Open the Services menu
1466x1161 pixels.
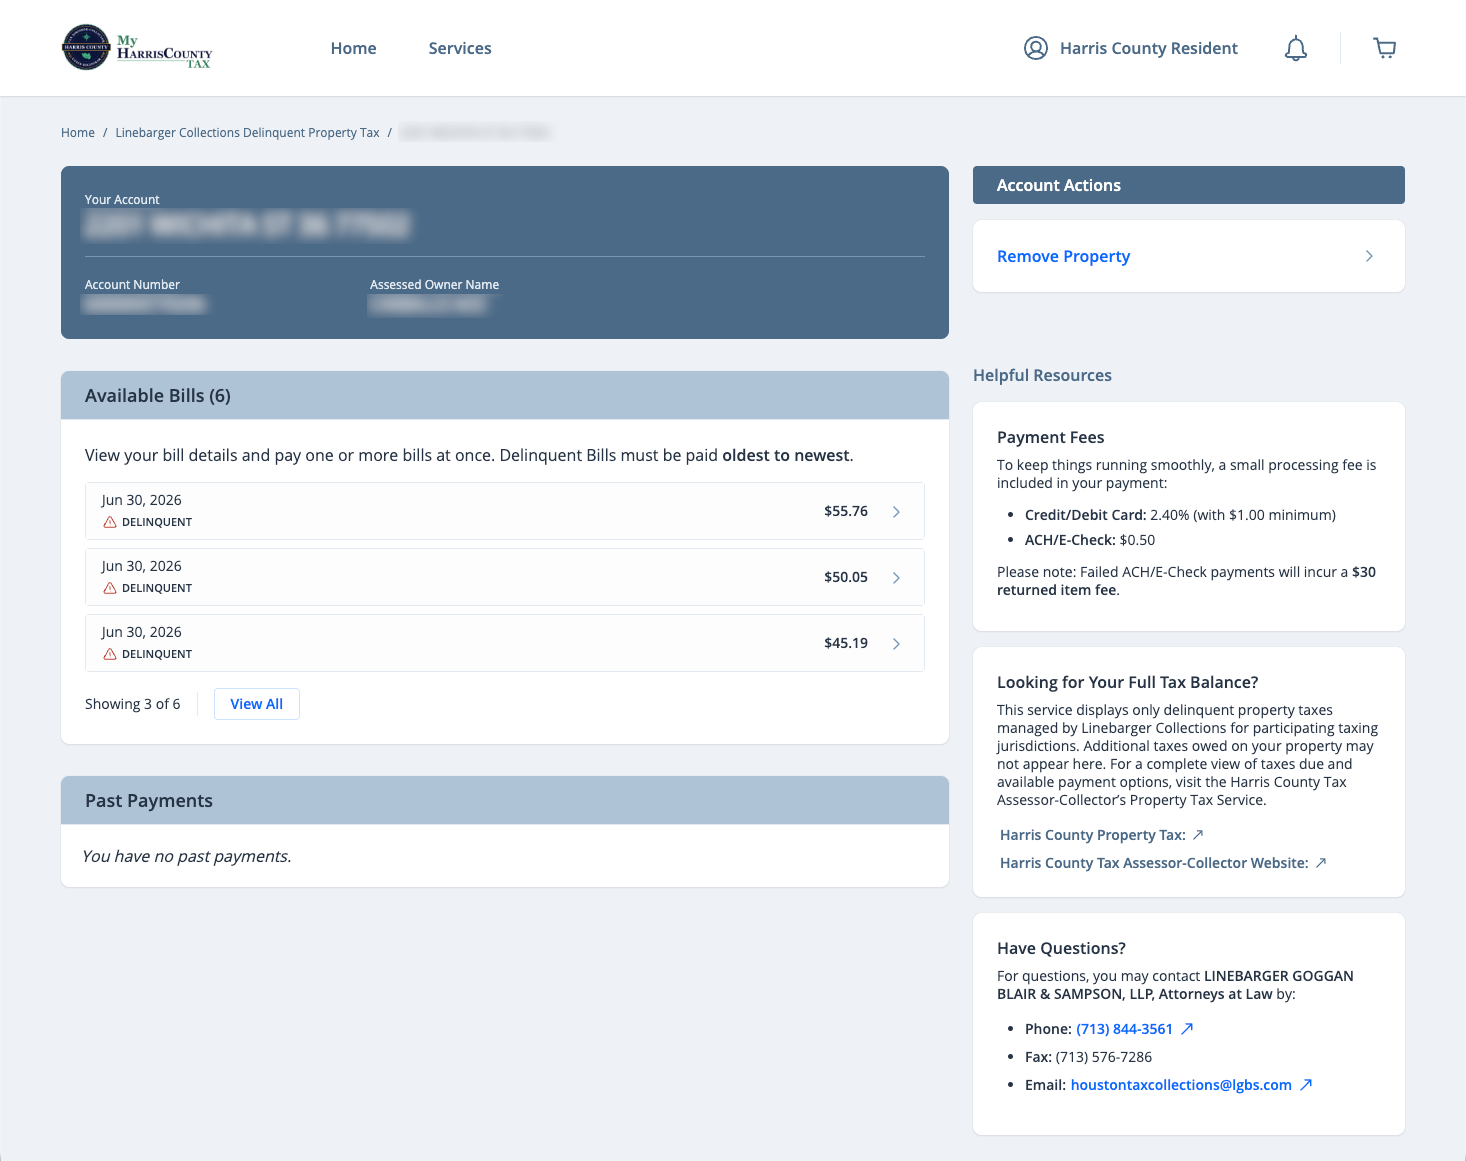460,48
